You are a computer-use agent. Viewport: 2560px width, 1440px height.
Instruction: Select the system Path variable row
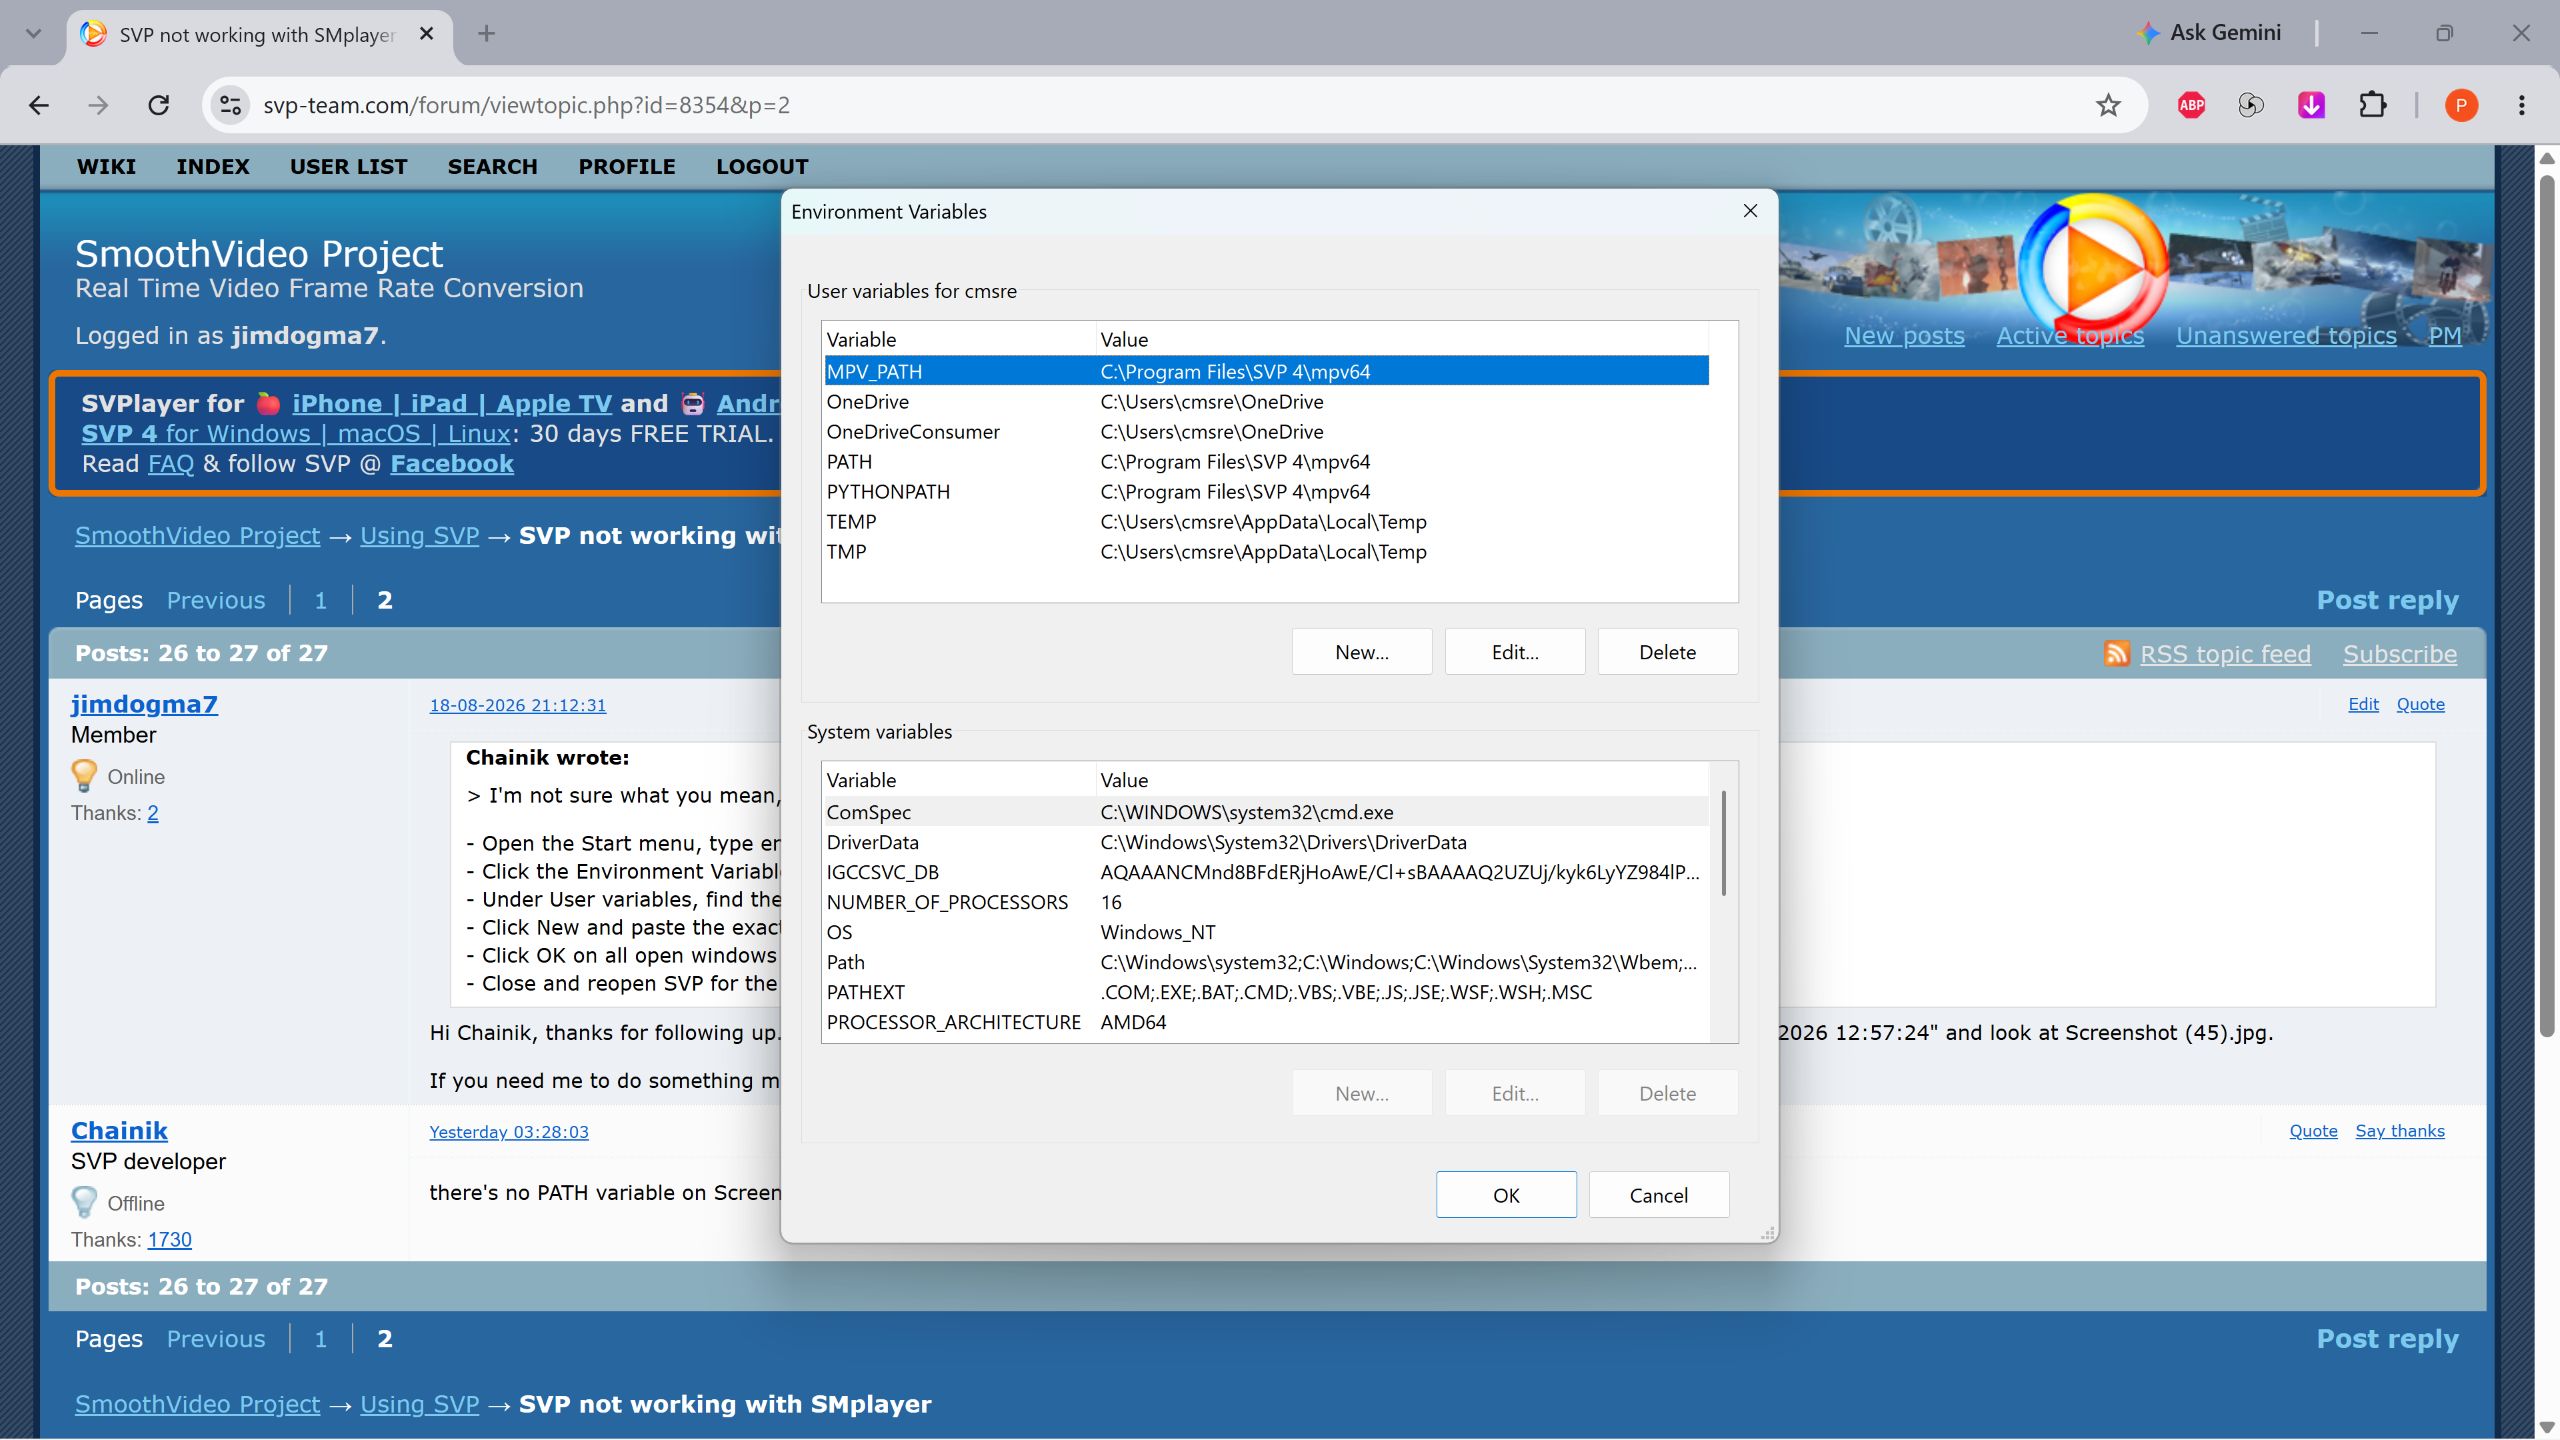click(x=1266, y=962)
